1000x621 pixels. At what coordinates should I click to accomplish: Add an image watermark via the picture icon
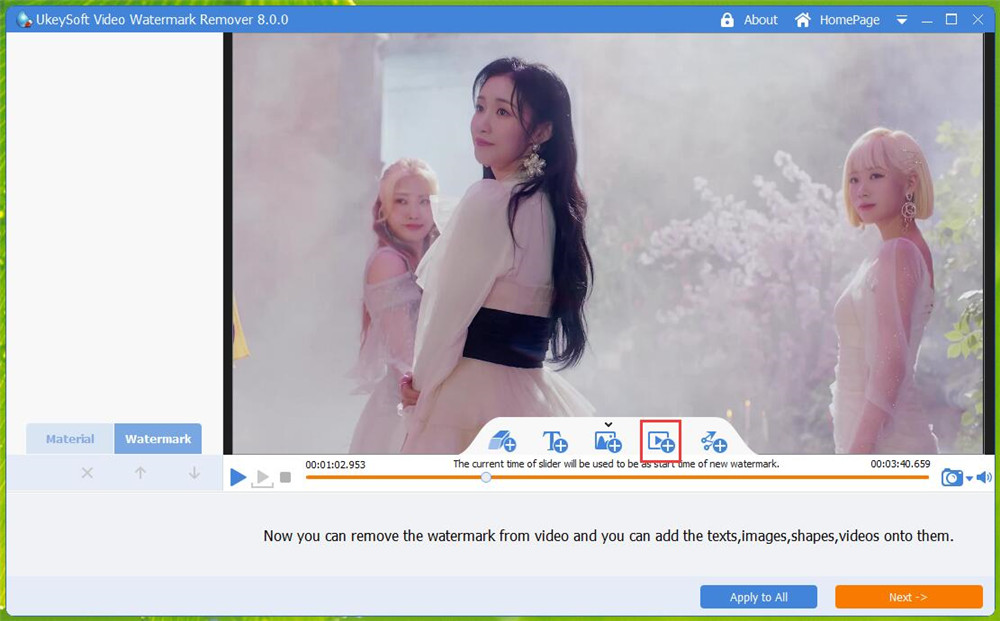[x=606, y=440]
